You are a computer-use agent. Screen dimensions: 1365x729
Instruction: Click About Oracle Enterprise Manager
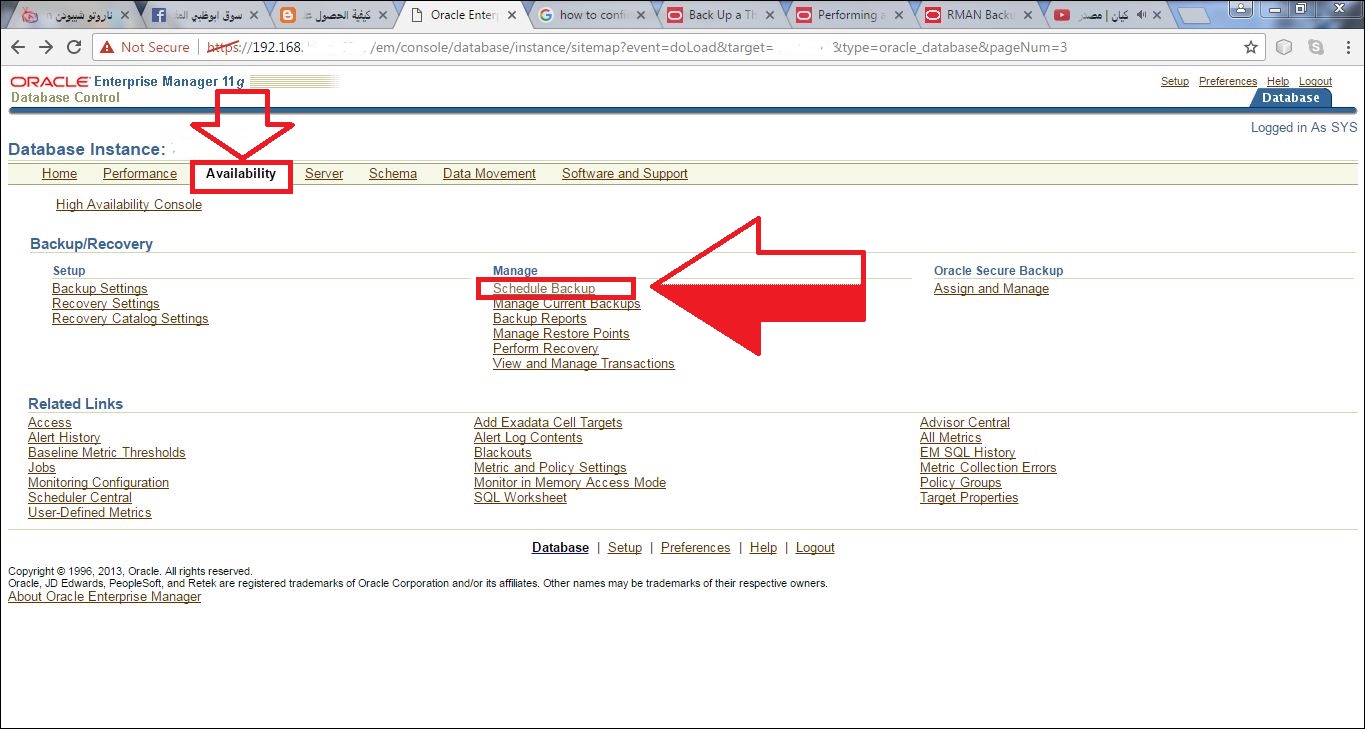[x=105, y=597]
